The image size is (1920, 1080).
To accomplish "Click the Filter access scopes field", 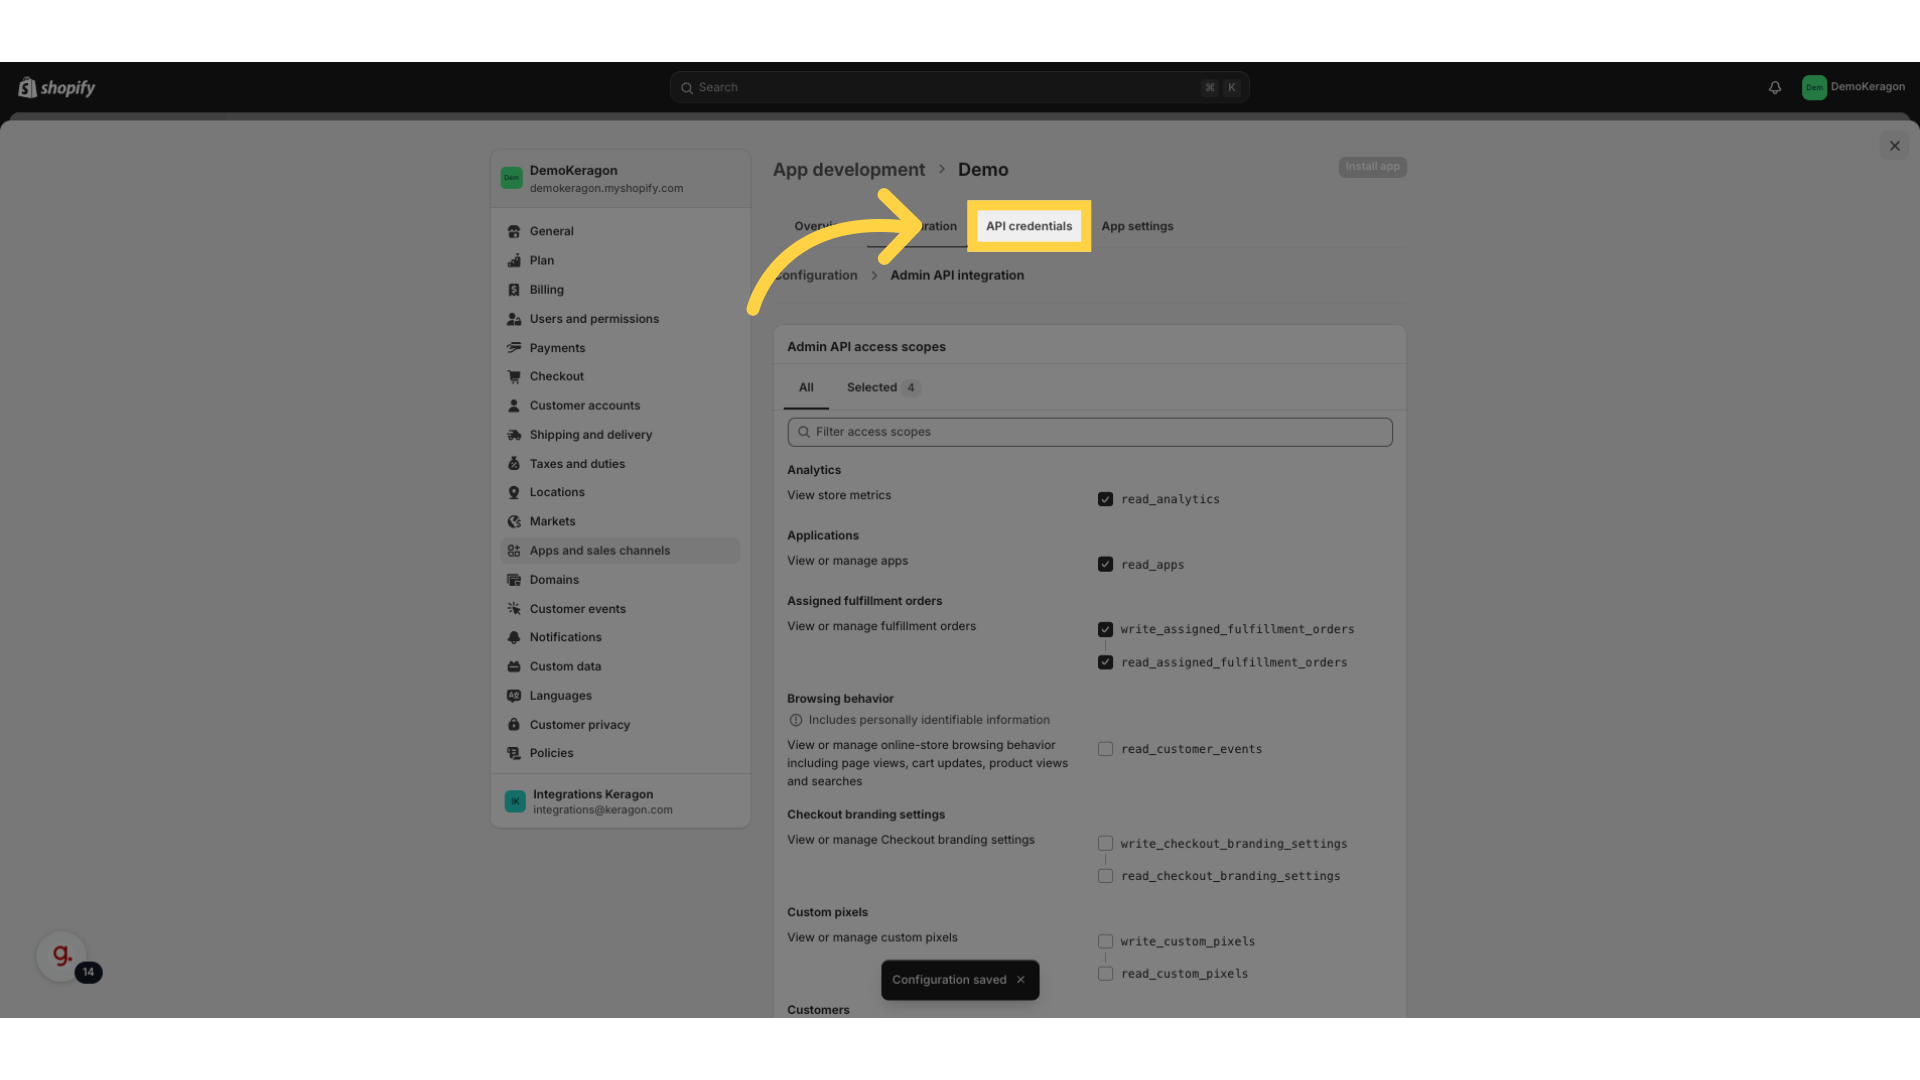I will [x=1089, y=431].
